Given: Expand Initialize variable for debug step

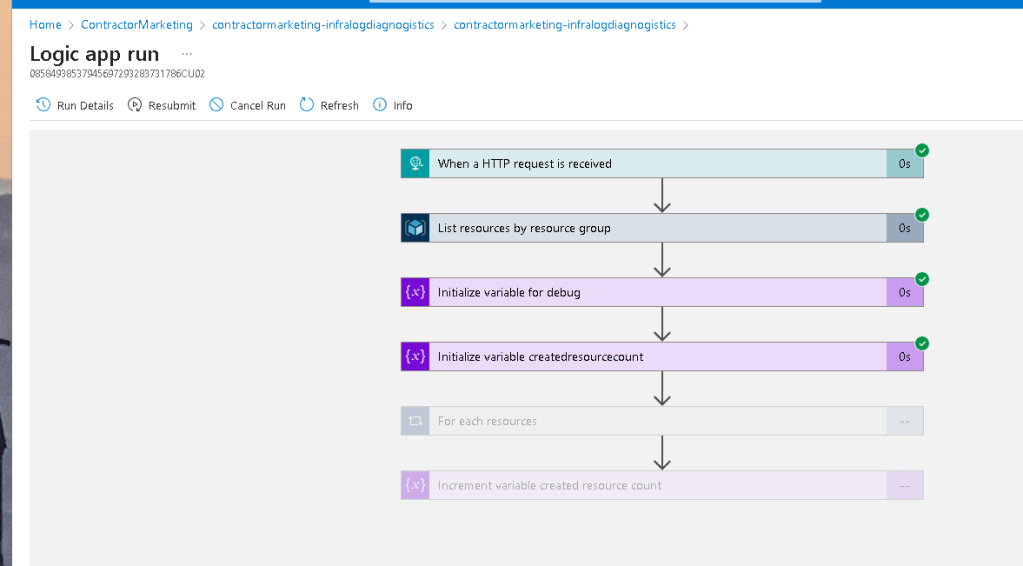Looking at the screenshot, I should pos(662,292).
